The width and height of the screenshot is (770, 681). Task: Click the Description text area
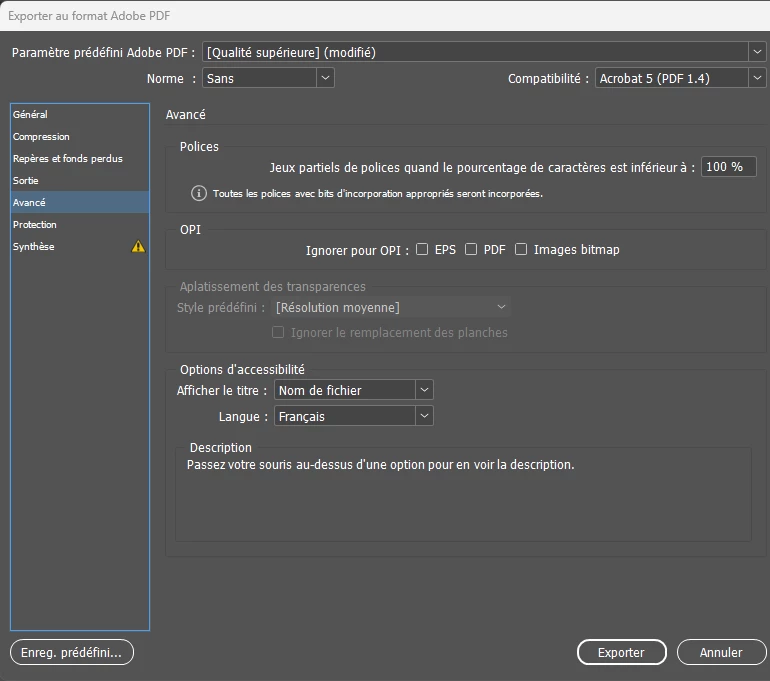pyautogui.click(x=463, y=496)
